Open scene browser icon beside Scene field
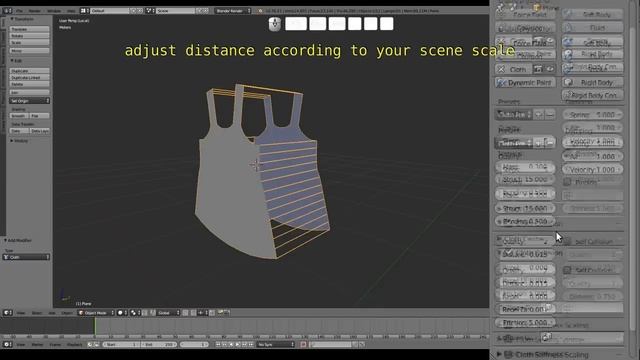640x360 pixels. coord(149,11)
